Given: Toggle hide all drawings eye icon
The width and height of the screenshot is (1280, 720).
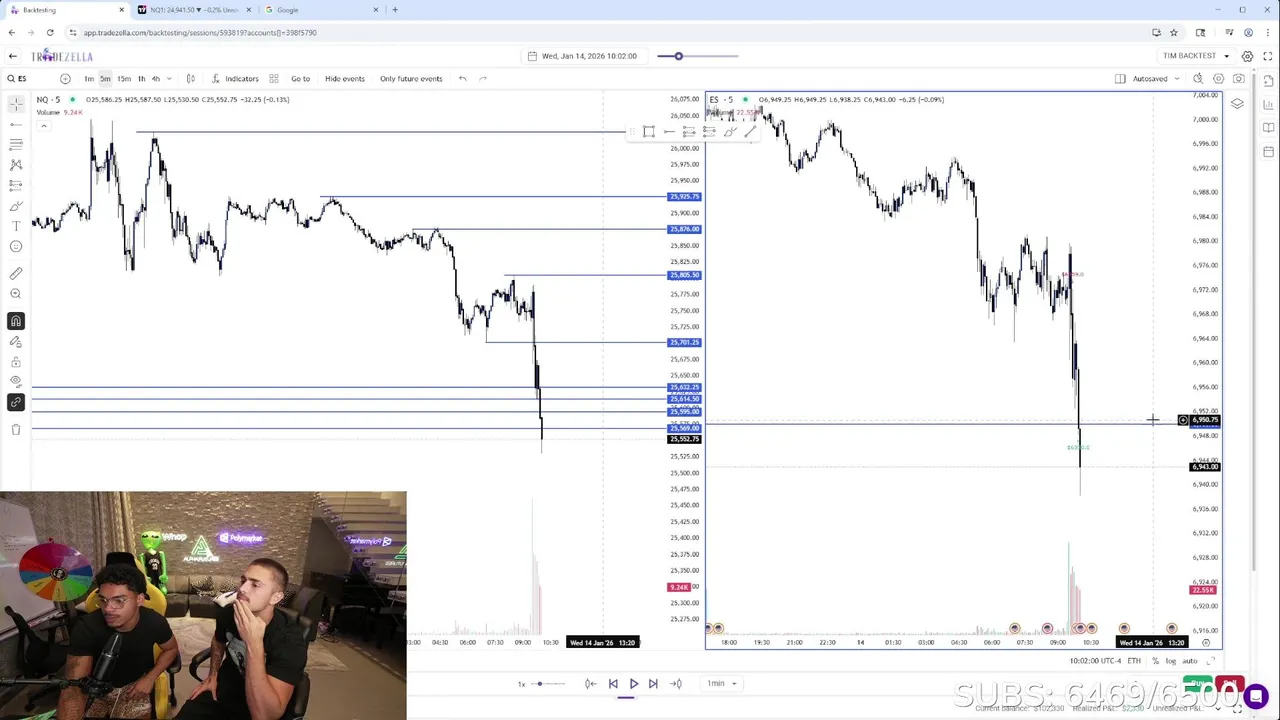Looking at the screenshot, I should point(16,382).
